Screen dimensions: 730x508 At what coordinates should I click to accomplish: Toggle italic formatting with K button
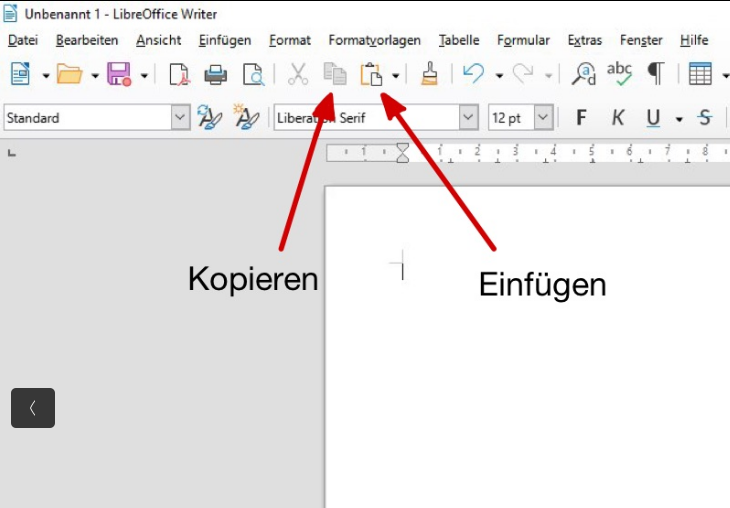pos(618,118)
